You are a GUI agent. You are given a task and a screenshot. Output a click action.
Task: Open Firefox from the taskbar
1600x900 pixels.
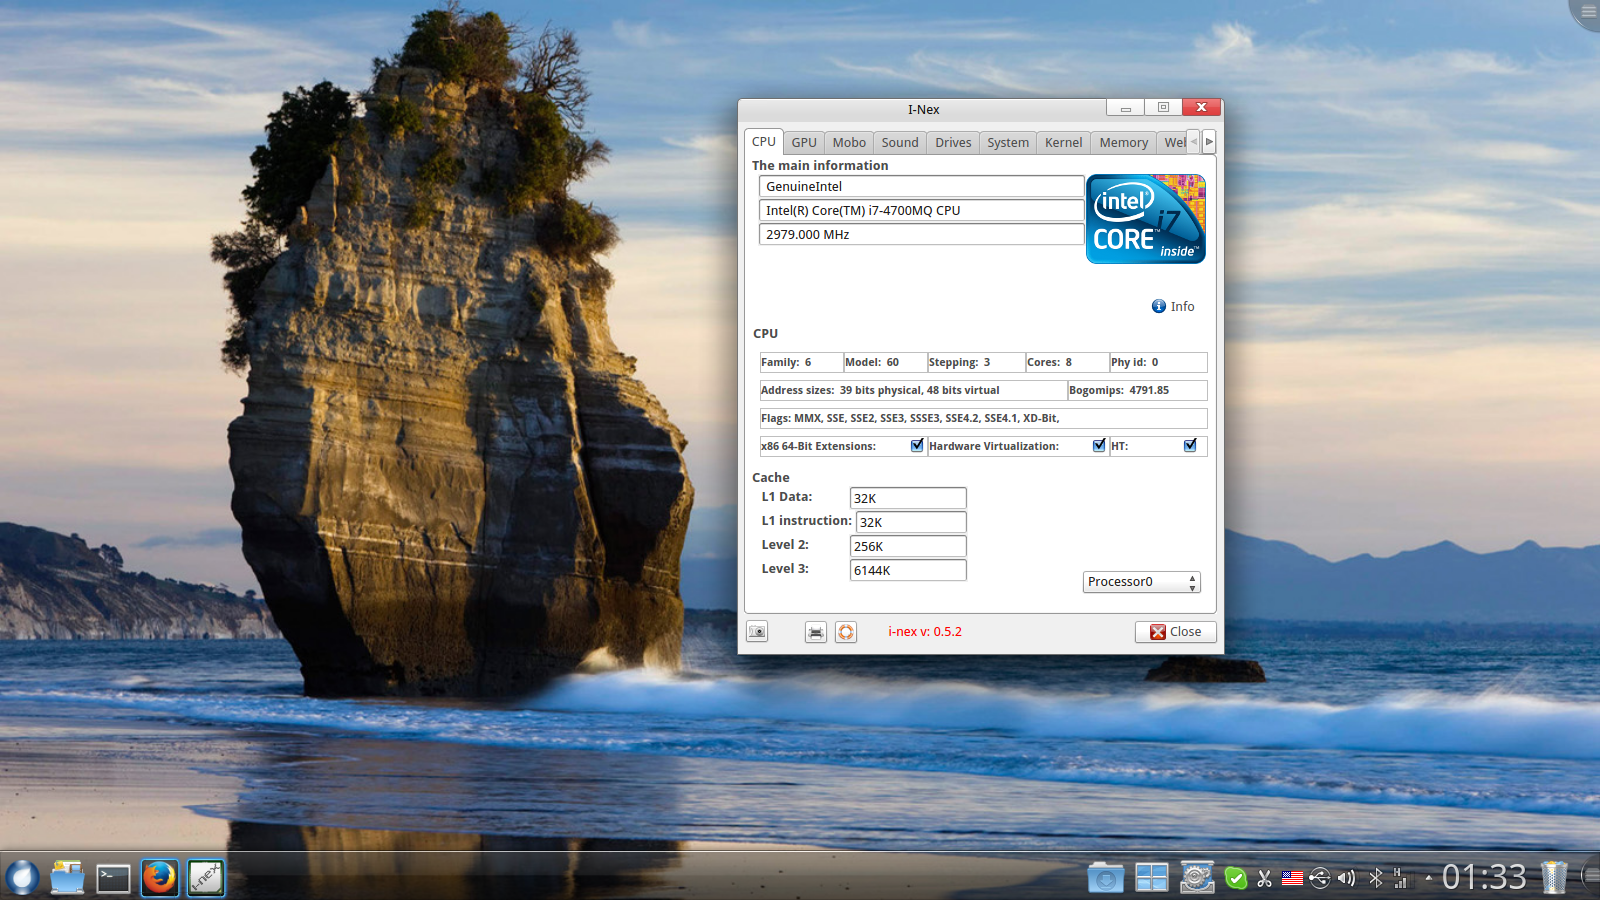(x=159, y=878)
